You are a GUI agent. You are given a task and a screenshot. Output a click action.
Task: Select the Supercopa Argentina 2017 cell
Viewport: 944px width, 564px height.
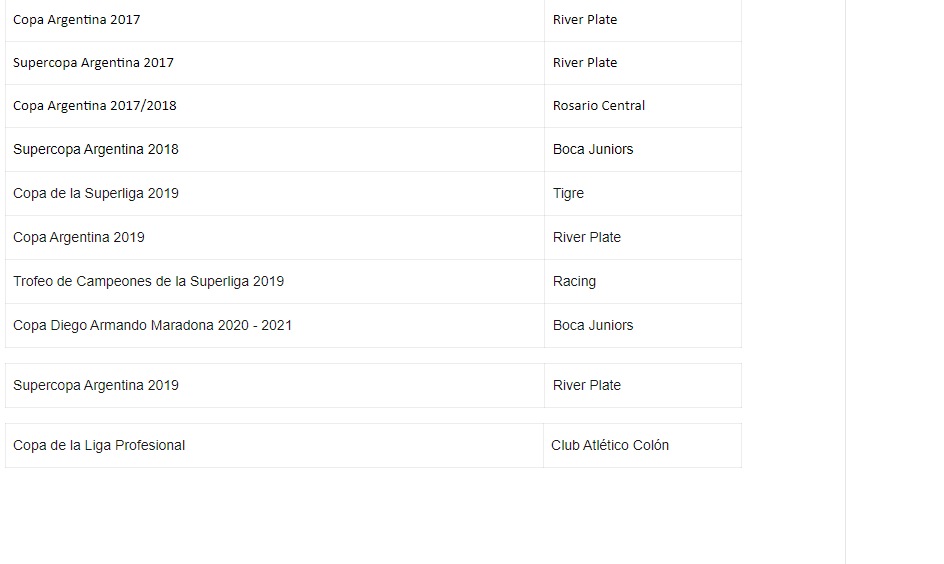point(275,63)
